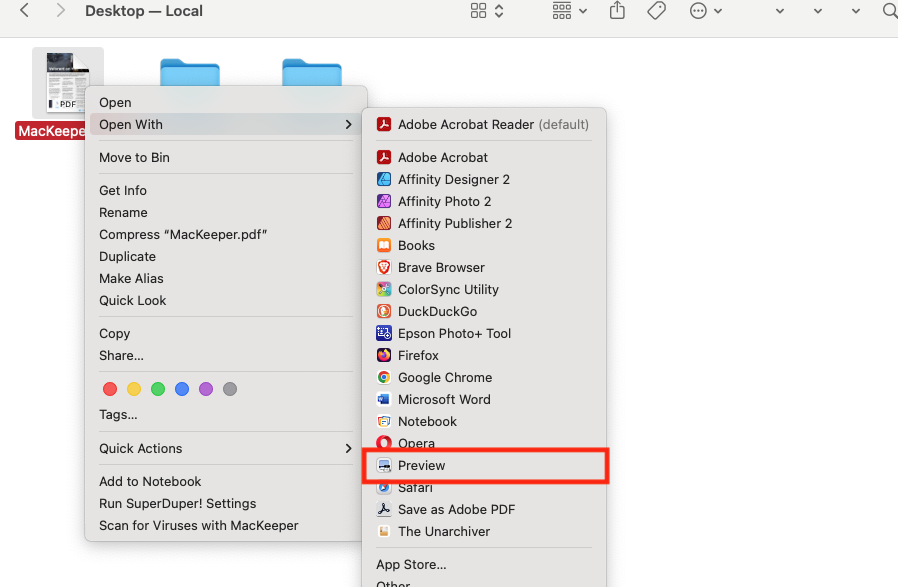This screenshot has height=587, width=898.
Task: Open the More options ellipsis icon
Action: [x=697, y=11]
